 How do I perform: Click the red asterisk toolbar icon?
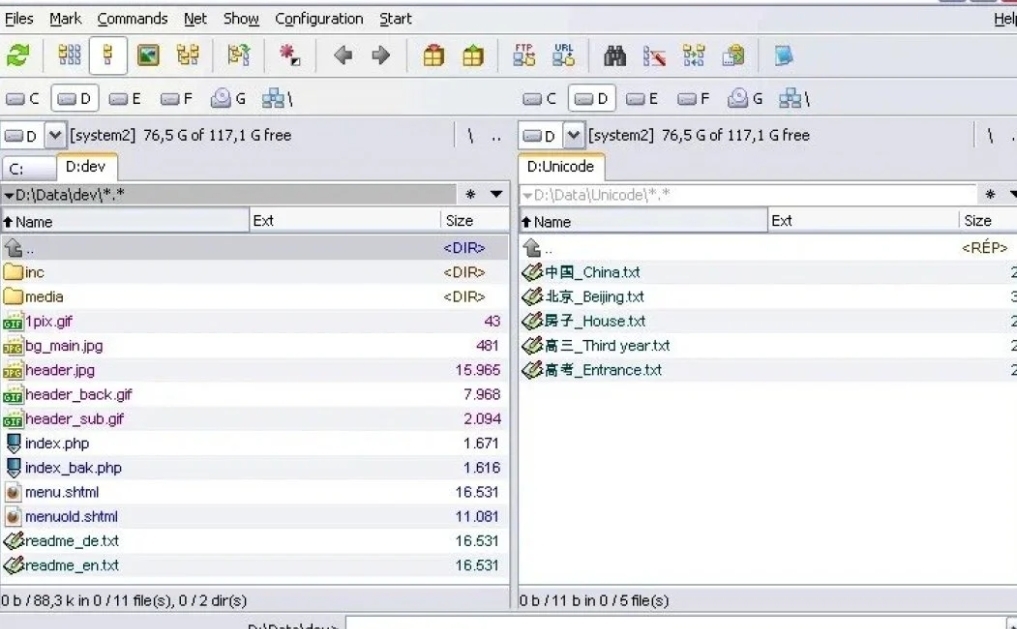290,56
